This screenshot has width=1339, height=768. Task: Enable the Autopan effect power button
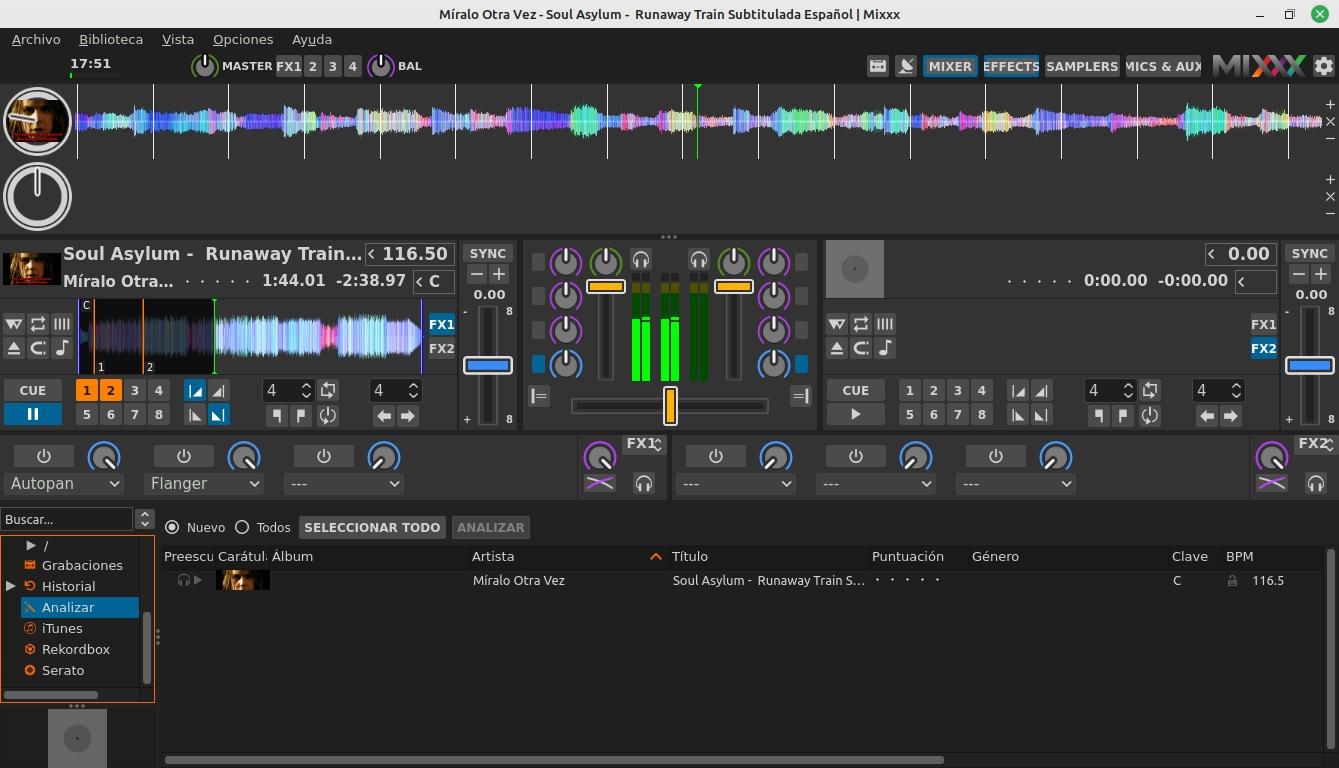click(x=43, y=456)
